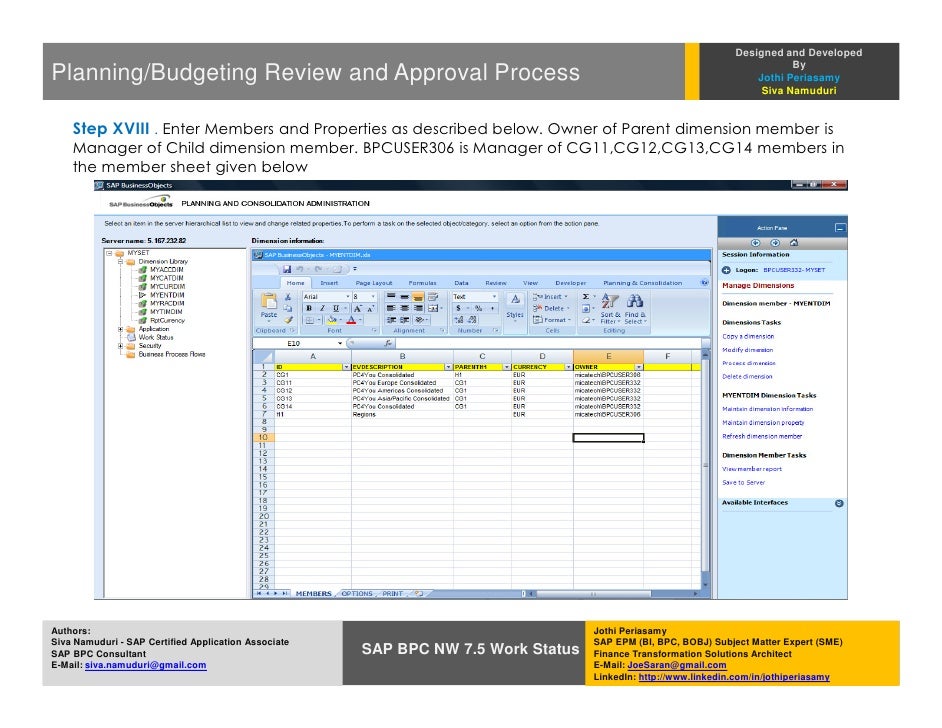Click the Find & Select binoculars icon
Screen dimensions: 942x728
634,309
